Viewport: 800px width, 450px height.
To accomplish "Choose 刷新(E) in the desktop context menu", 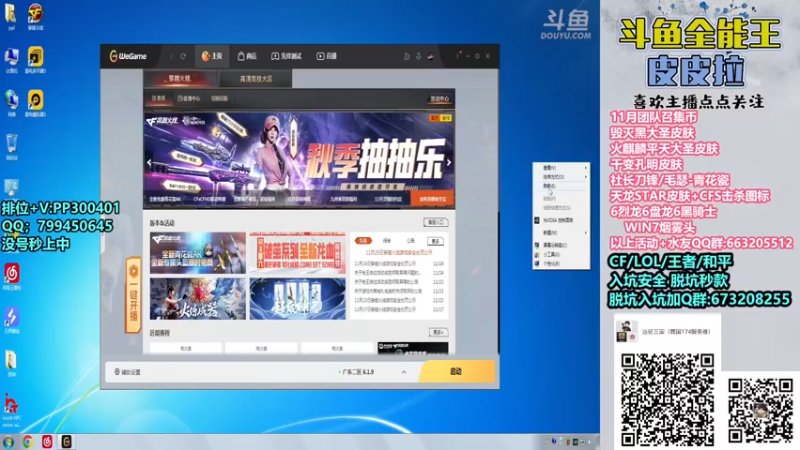I will tap(561, 186).
